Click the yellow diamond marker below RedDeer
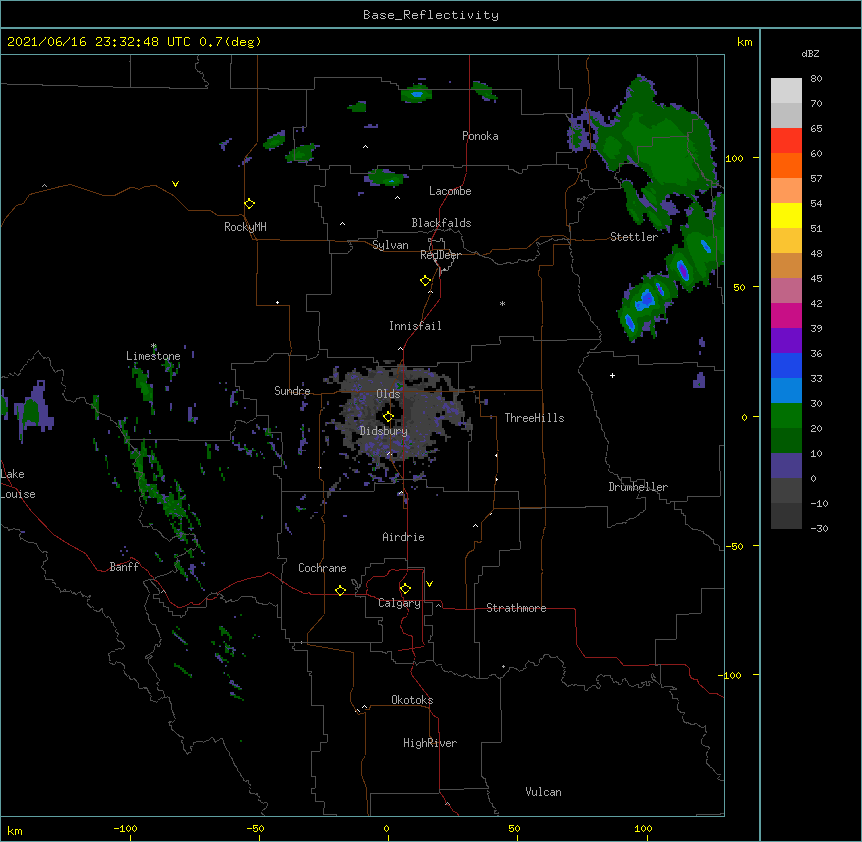 pyautogui.click(x=425, y=280)
